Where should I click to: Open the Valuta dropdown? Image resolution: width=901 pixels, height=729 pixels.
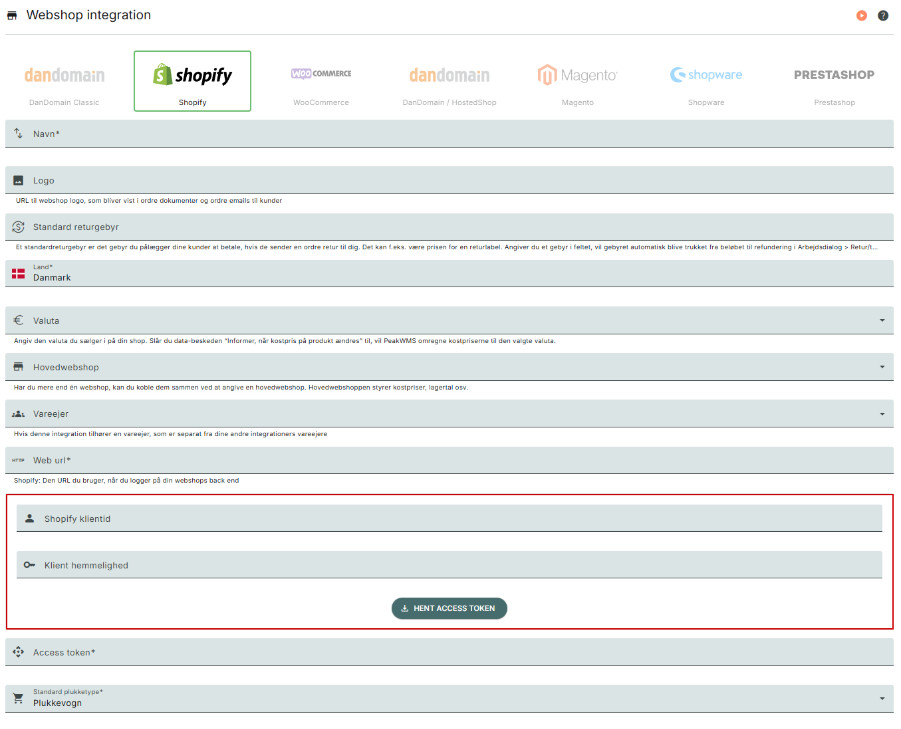click(x=449, y=321)
